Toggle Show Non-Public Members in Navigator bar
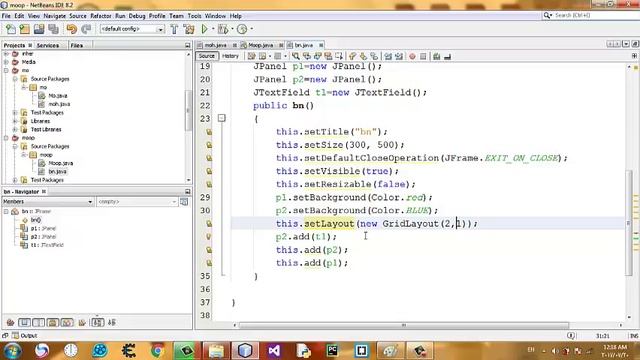The width and height of the screenshot is (640, 360). [x=53, y=322]
